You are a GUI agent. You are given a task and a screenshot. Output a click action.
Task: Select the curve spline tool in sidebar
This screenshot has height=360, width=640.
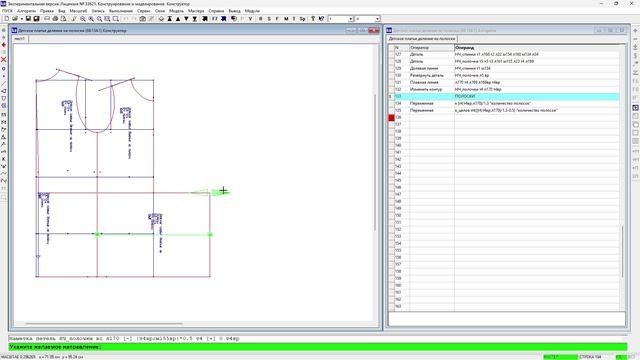click(x=4, y=173)
